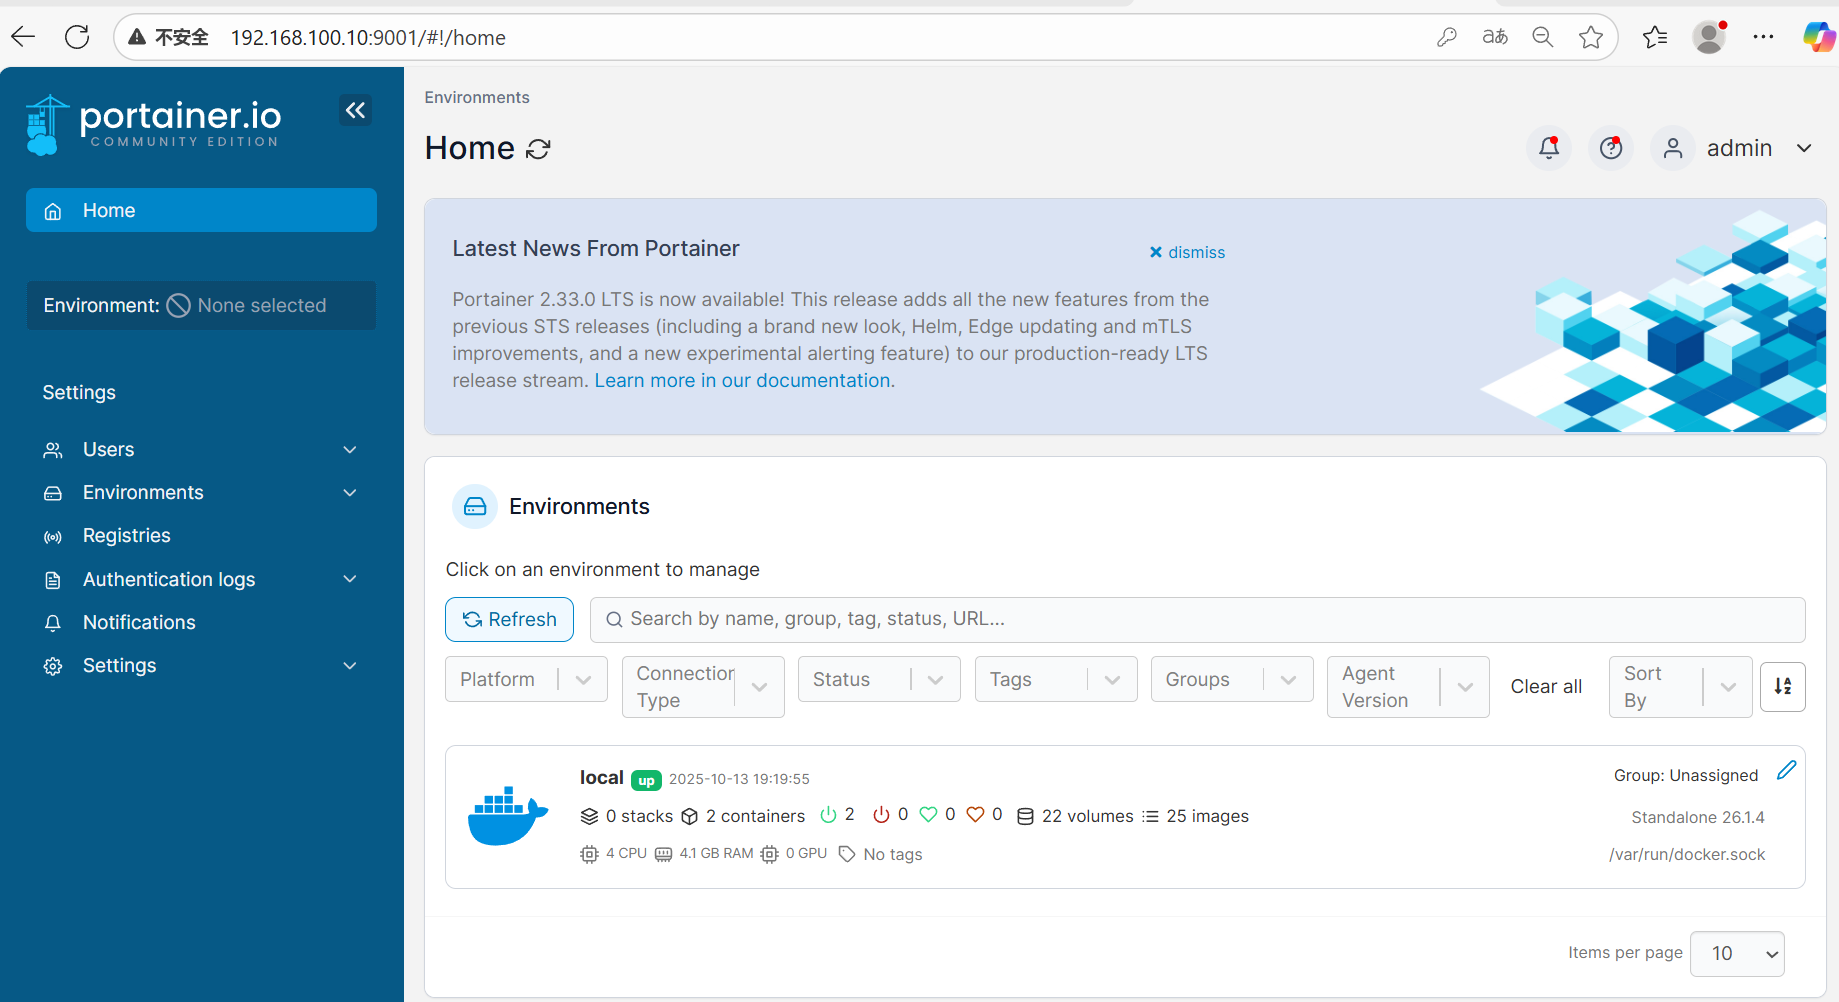The image size is (1839, 1002).
Task: Open browser settings and more menu
Action: tap(1763, 37)
